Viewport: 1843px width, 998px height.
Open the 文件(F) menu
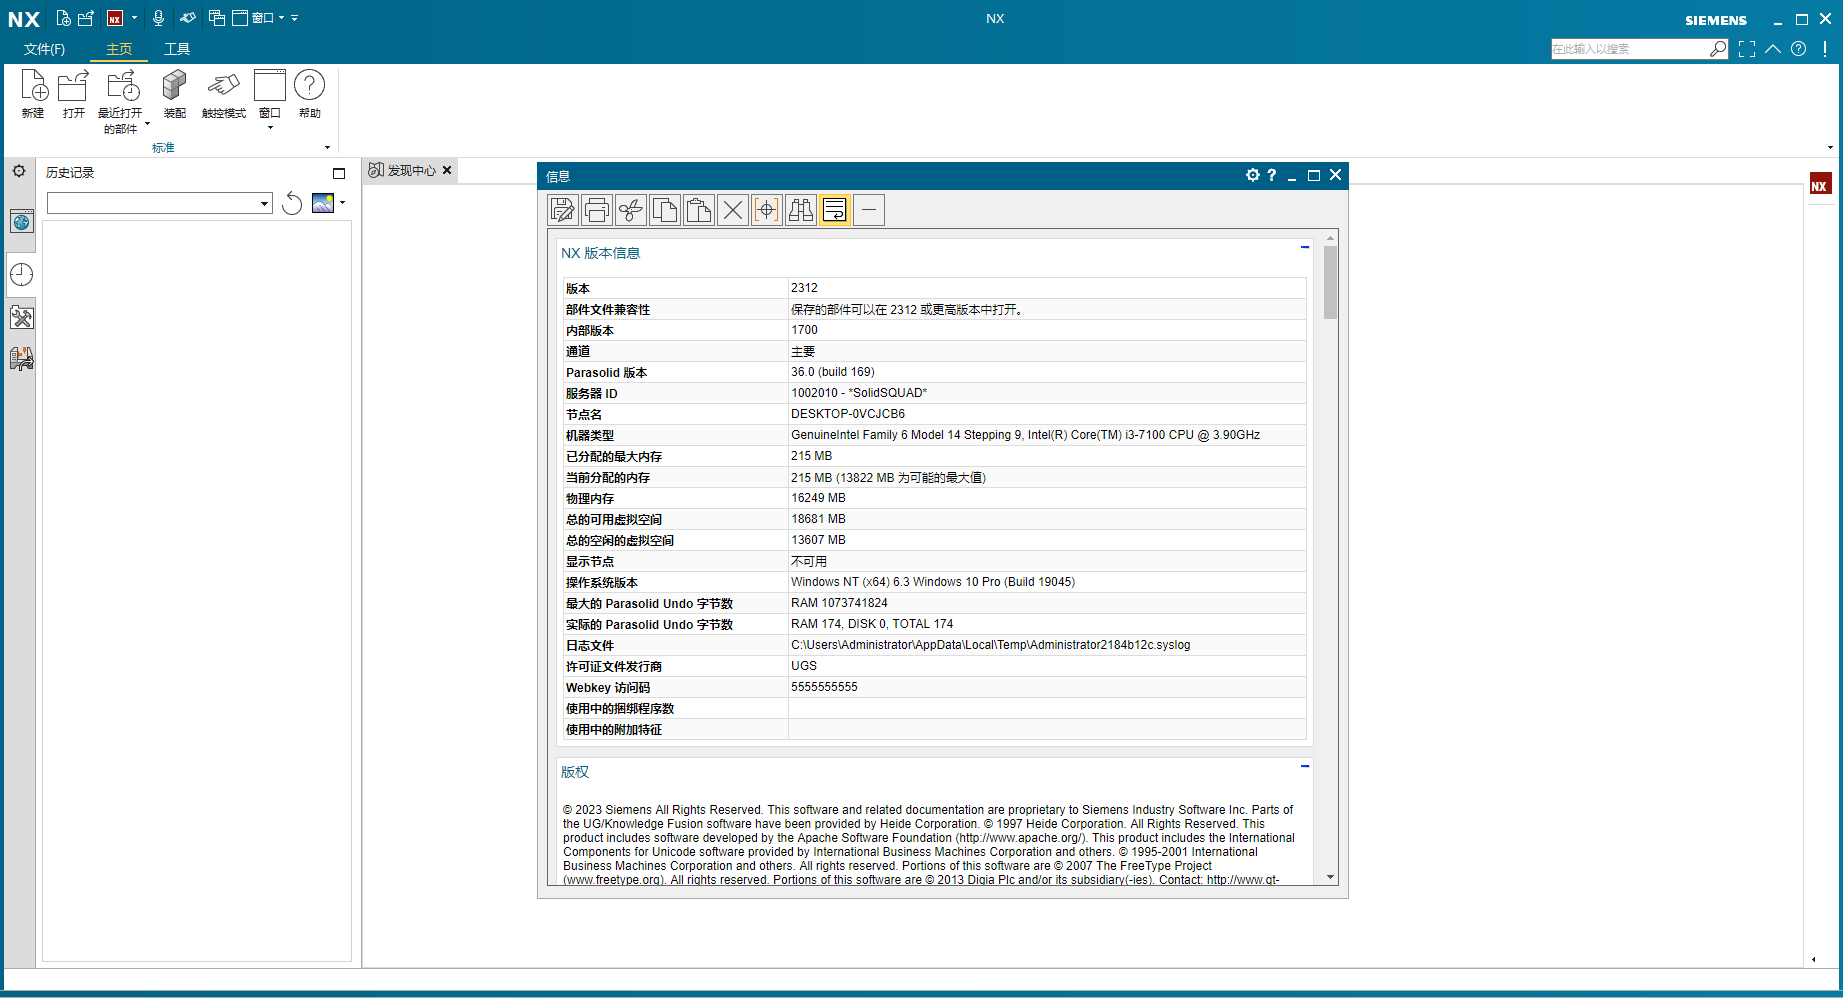click(44, 48)
